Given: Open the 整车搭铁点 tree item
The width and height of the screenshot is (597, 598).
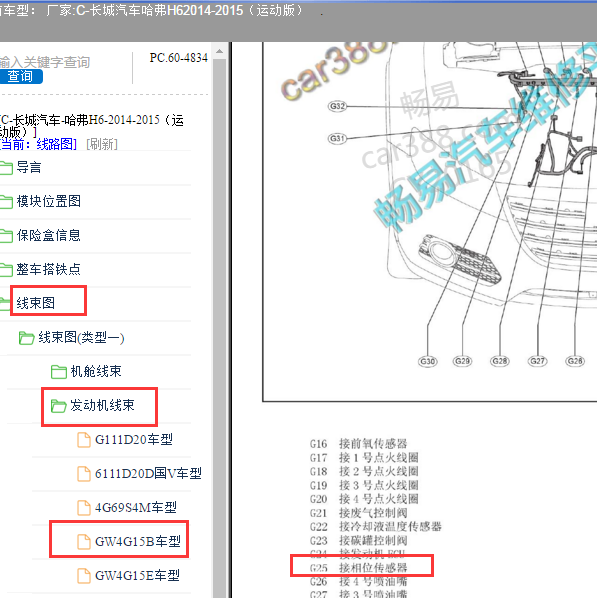Looking at the screenshot, I should [48, 269].
